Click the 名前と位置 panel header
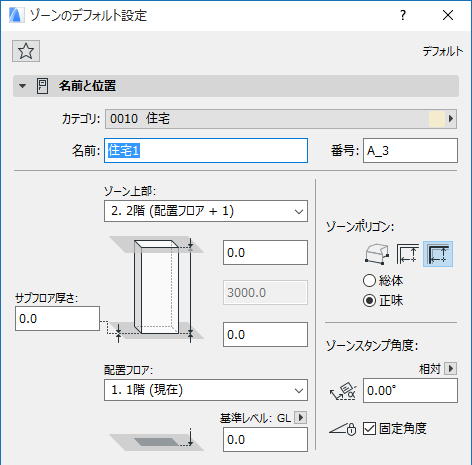The image size is (472, 465). click(236, 86)
